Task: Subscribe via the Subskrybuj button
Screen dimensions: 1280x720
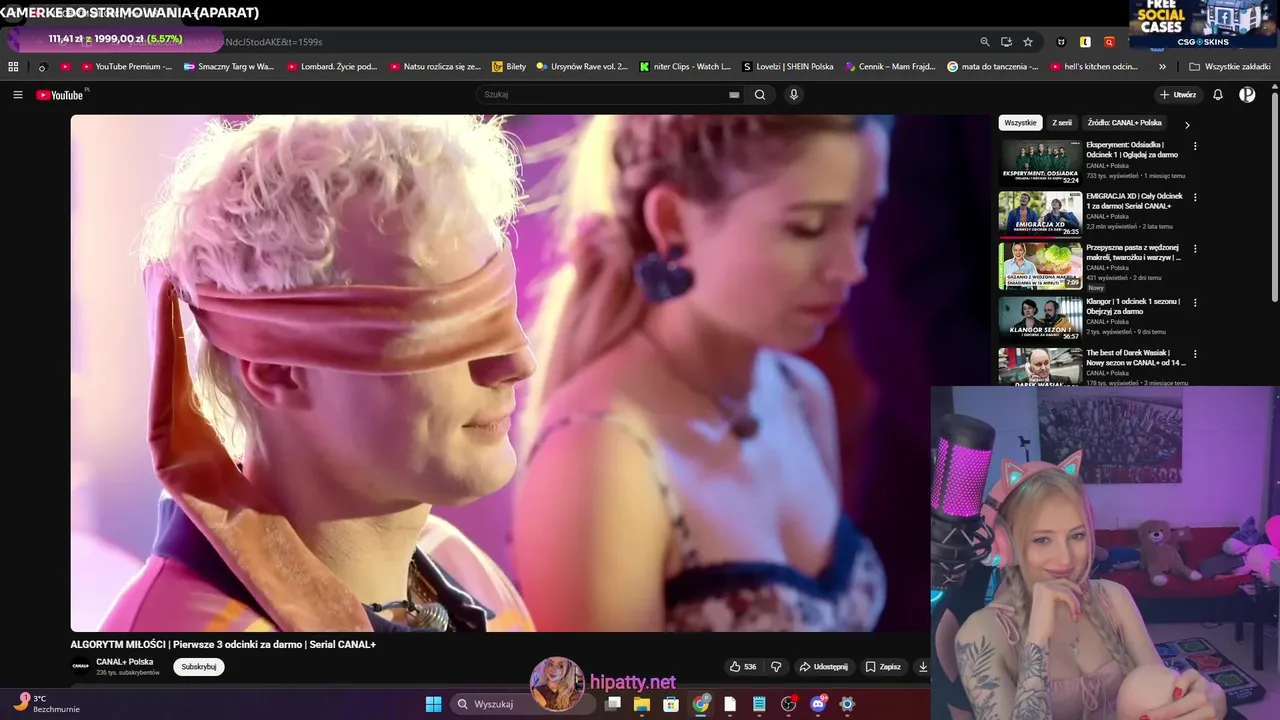Action: (198, 667)
